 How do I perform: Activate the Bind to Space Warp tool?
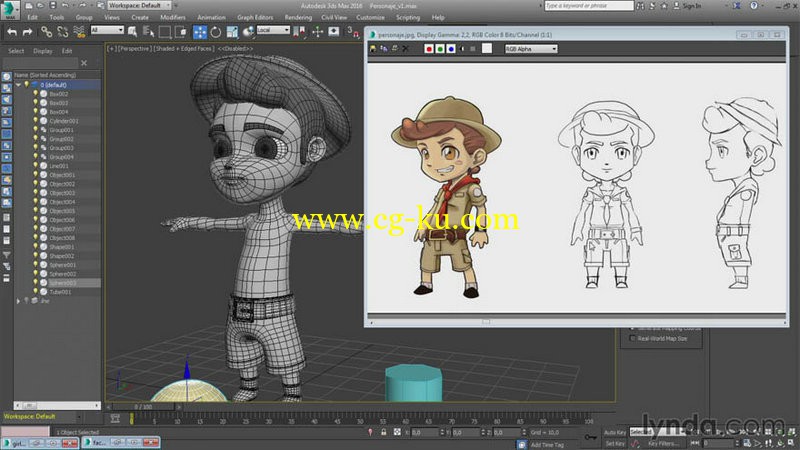point(79,32)
